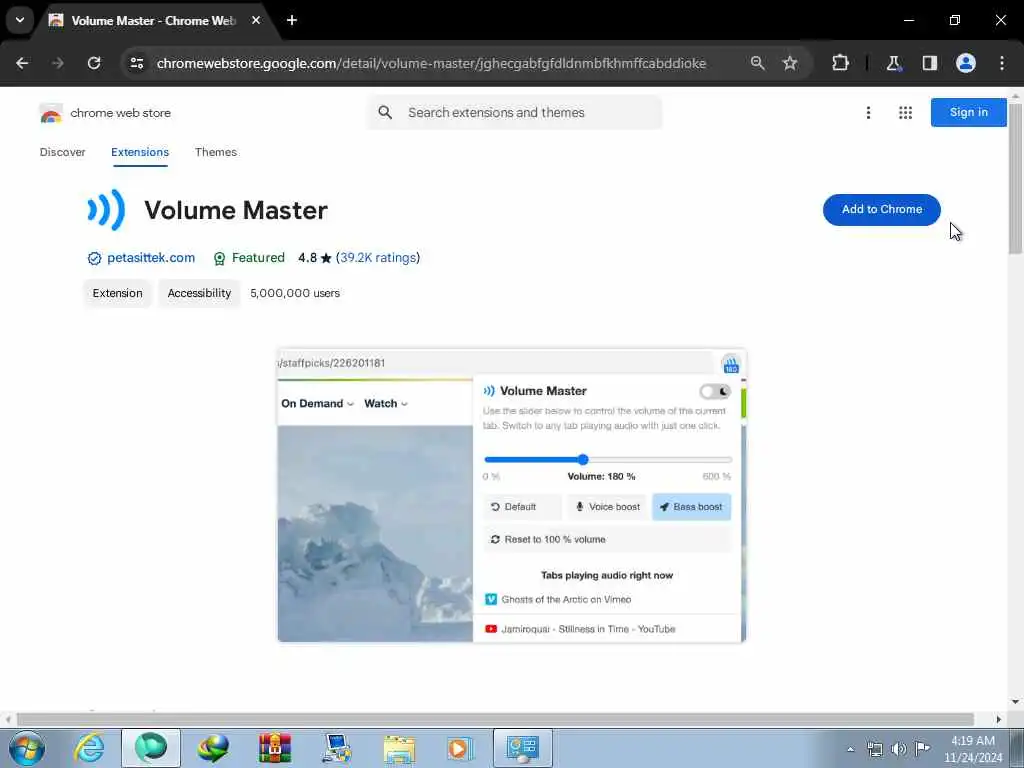Toggle the side panel icon

point(929,63)
